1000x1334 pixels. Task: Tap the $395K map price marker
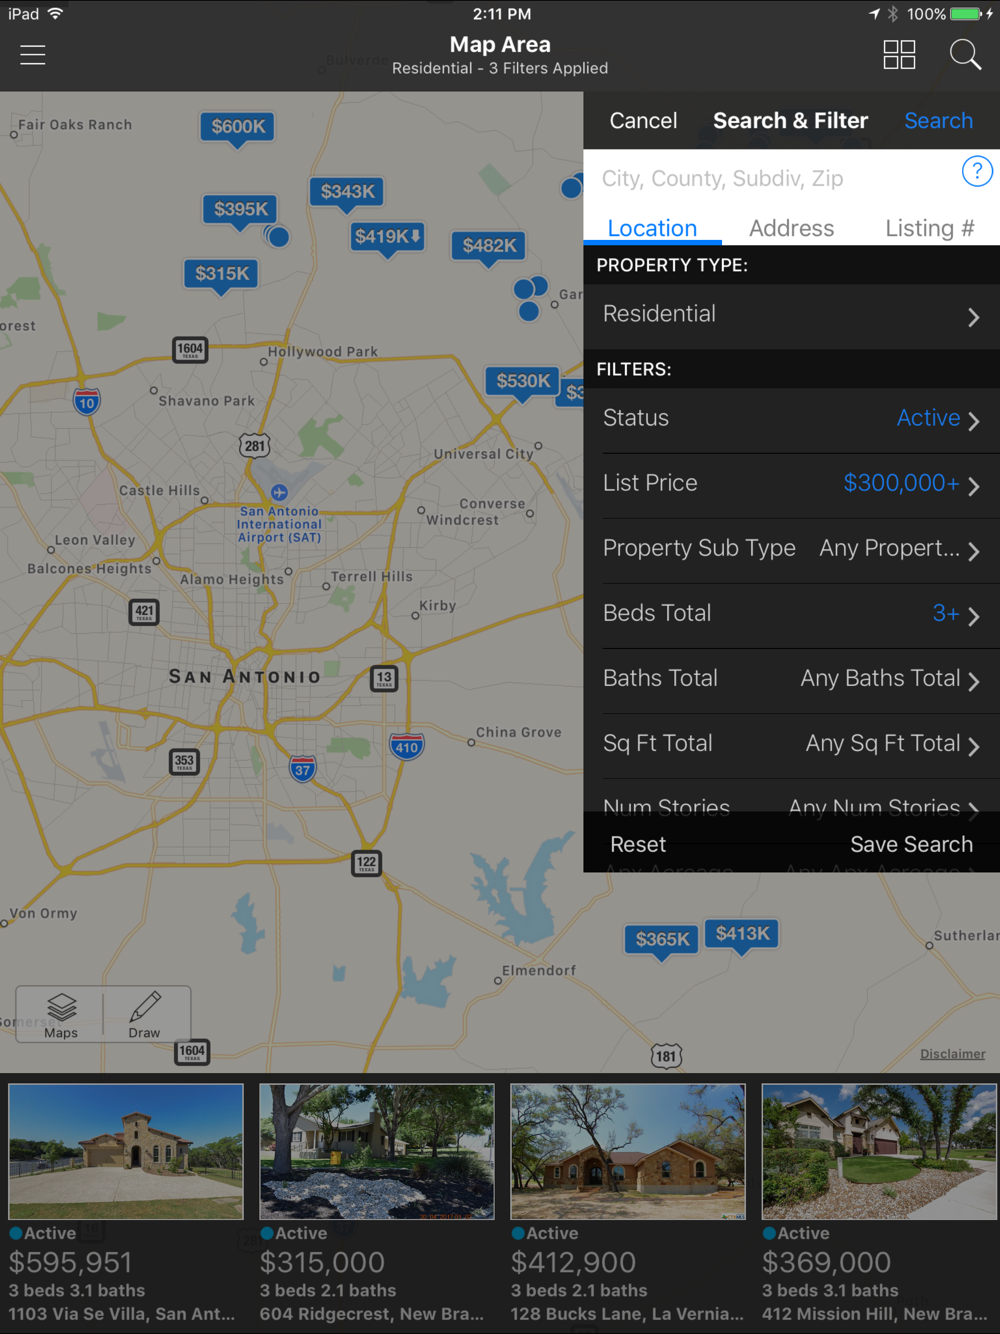241,211
